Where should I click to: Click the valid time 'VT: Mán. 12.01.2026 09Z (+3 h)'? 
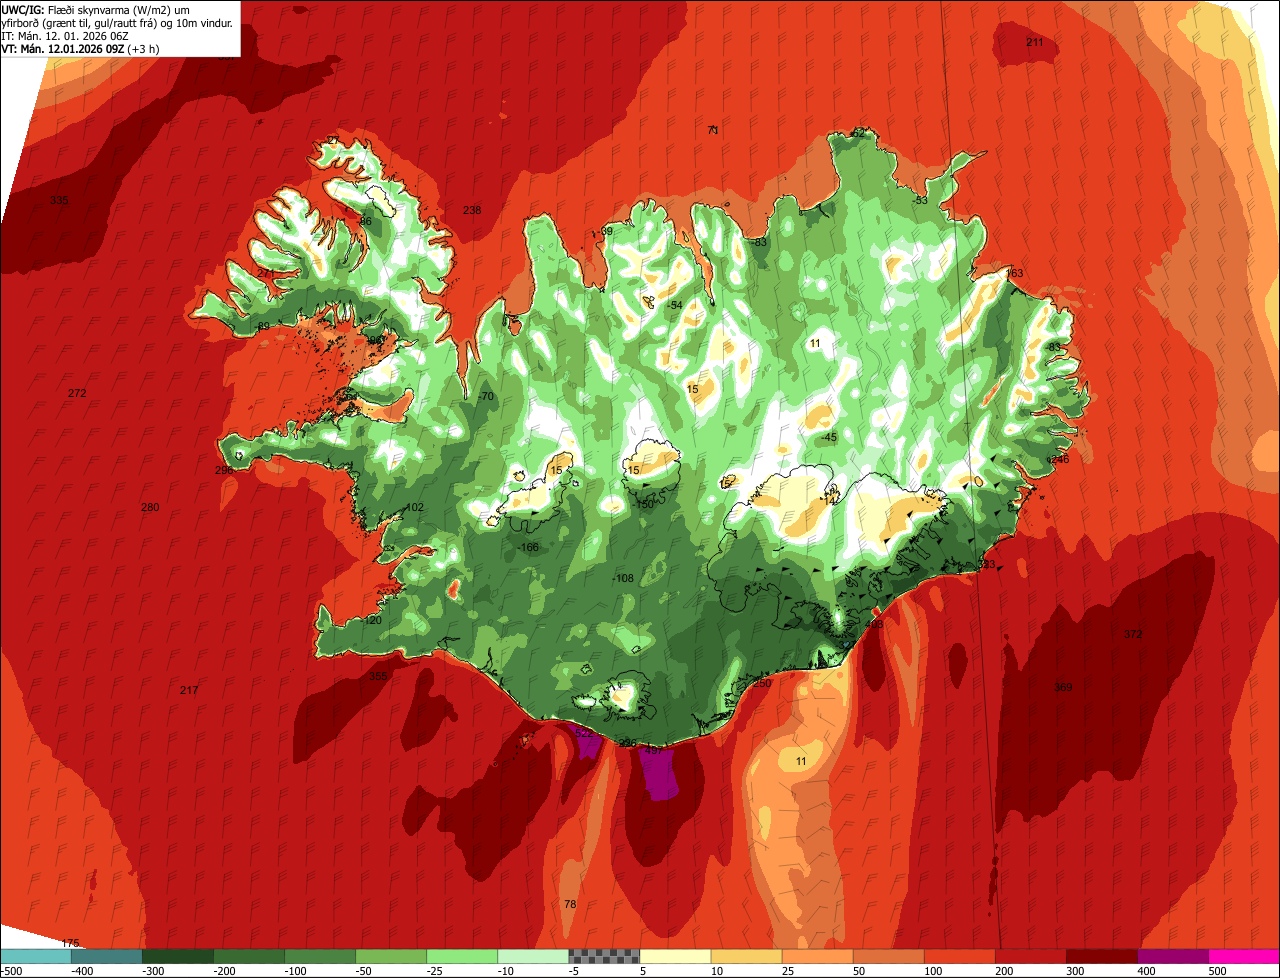(81, 48)
